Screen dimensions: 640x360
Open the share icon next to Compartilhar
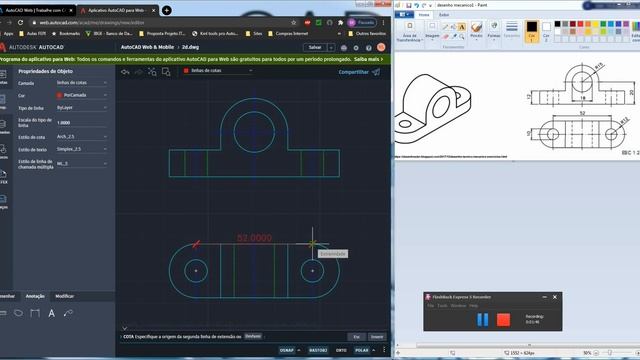376,72
